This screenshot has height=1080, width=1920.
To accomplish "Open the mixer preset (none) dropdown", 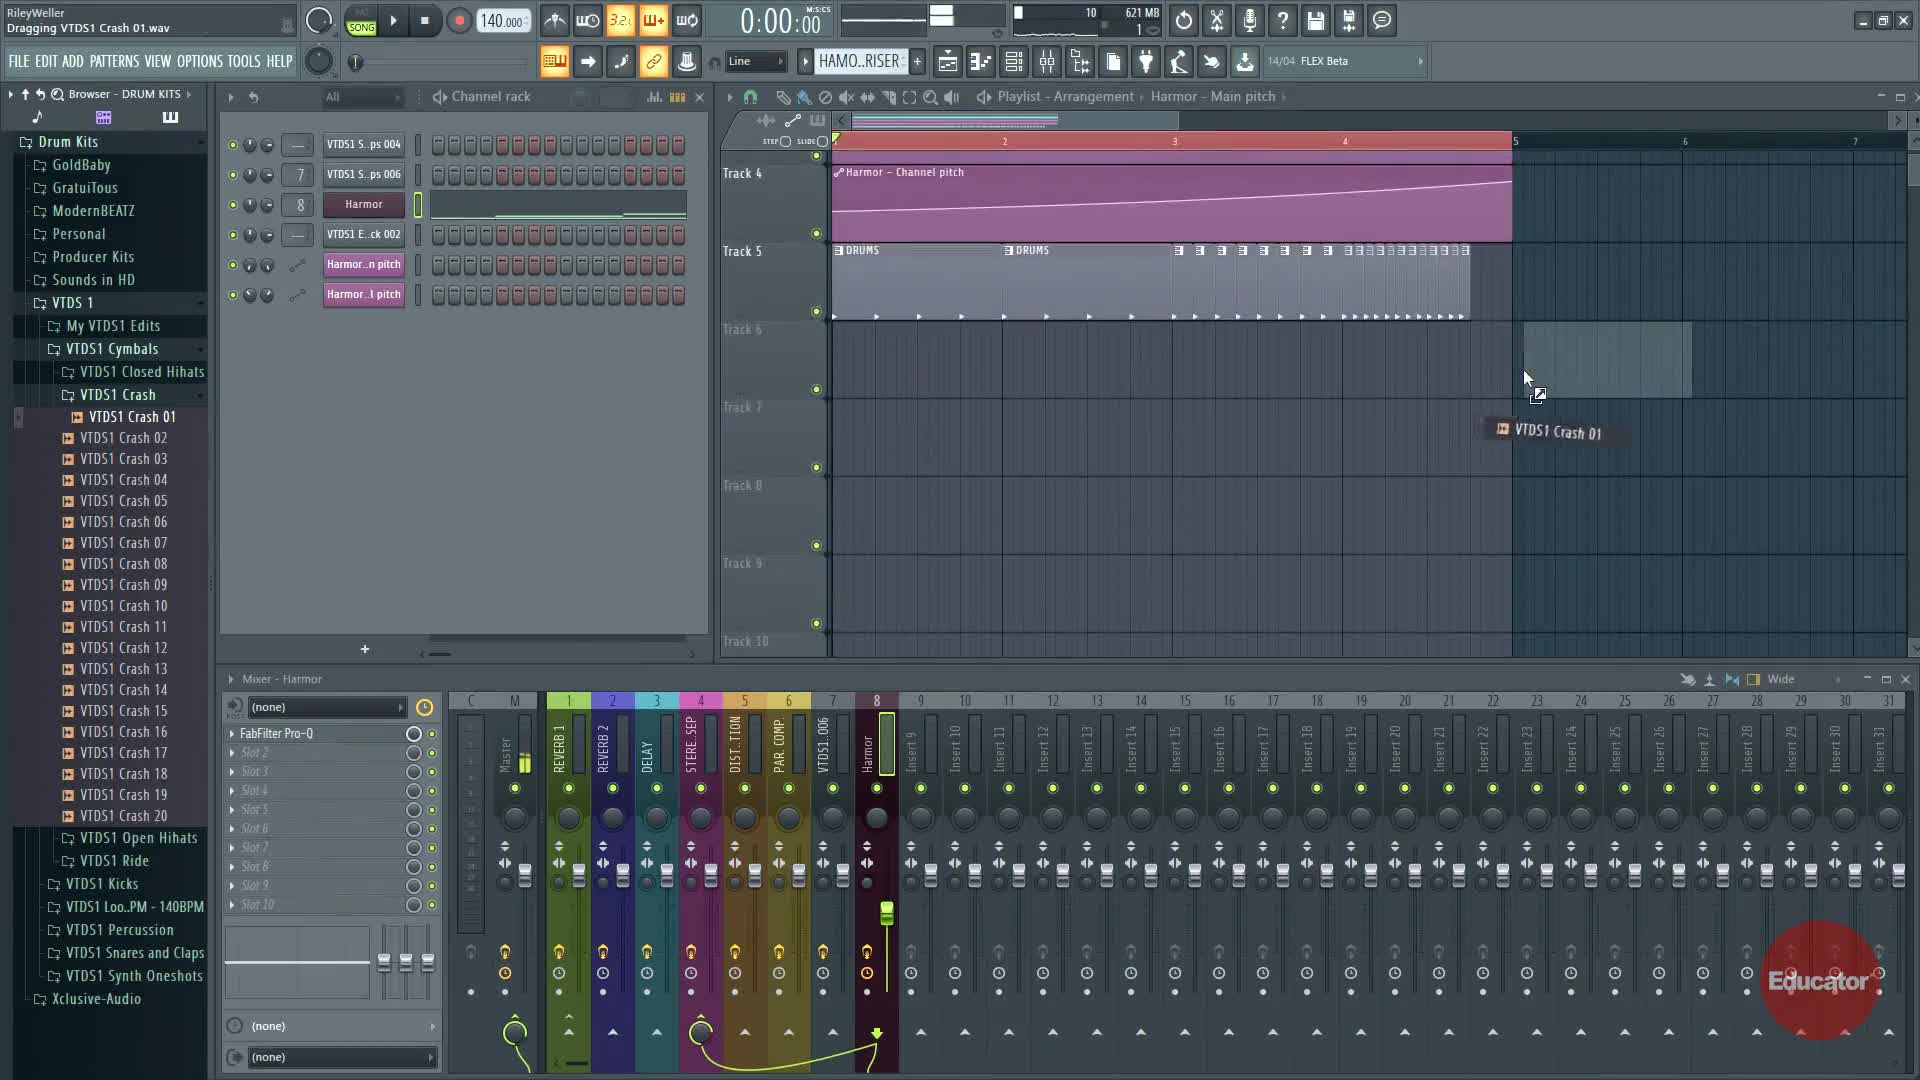I will (327, 708).
